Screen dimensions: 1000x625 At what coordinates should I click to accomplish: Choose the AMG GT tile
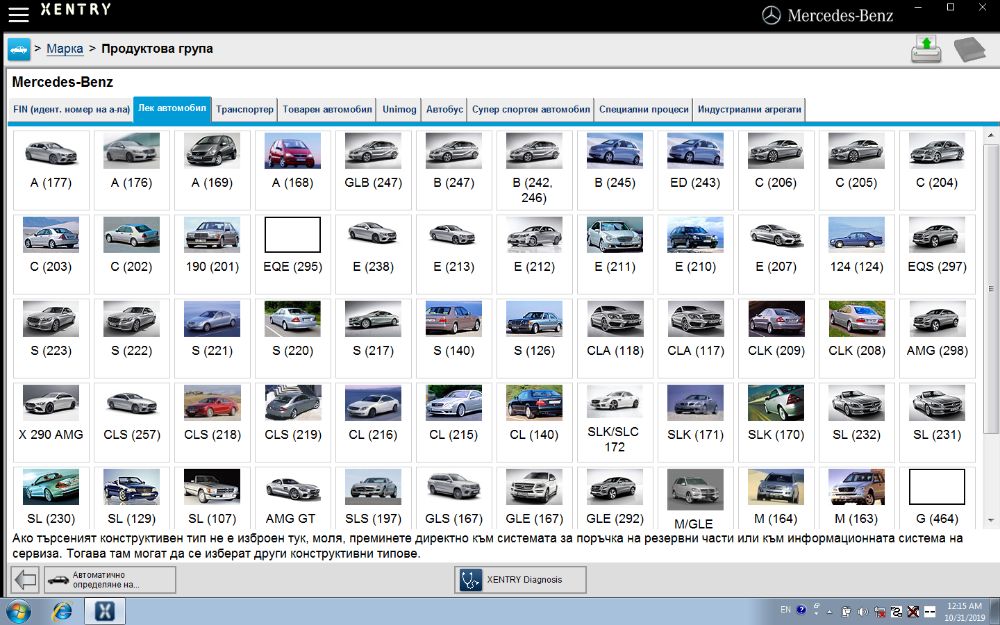pos(293,498)
